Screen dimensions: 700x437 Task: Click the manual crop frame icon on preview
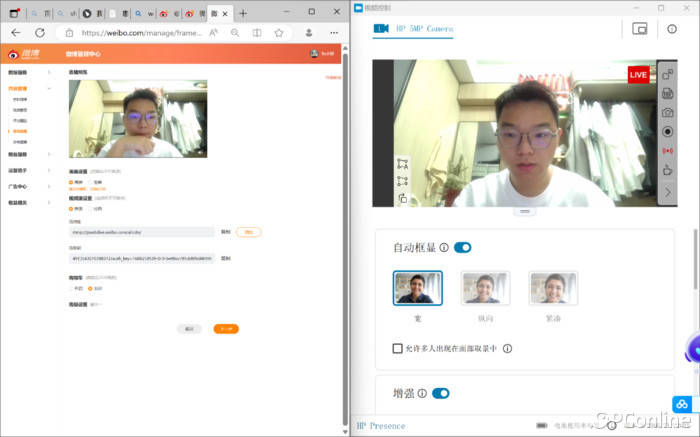pyautogui.click(x=402, y=181)
